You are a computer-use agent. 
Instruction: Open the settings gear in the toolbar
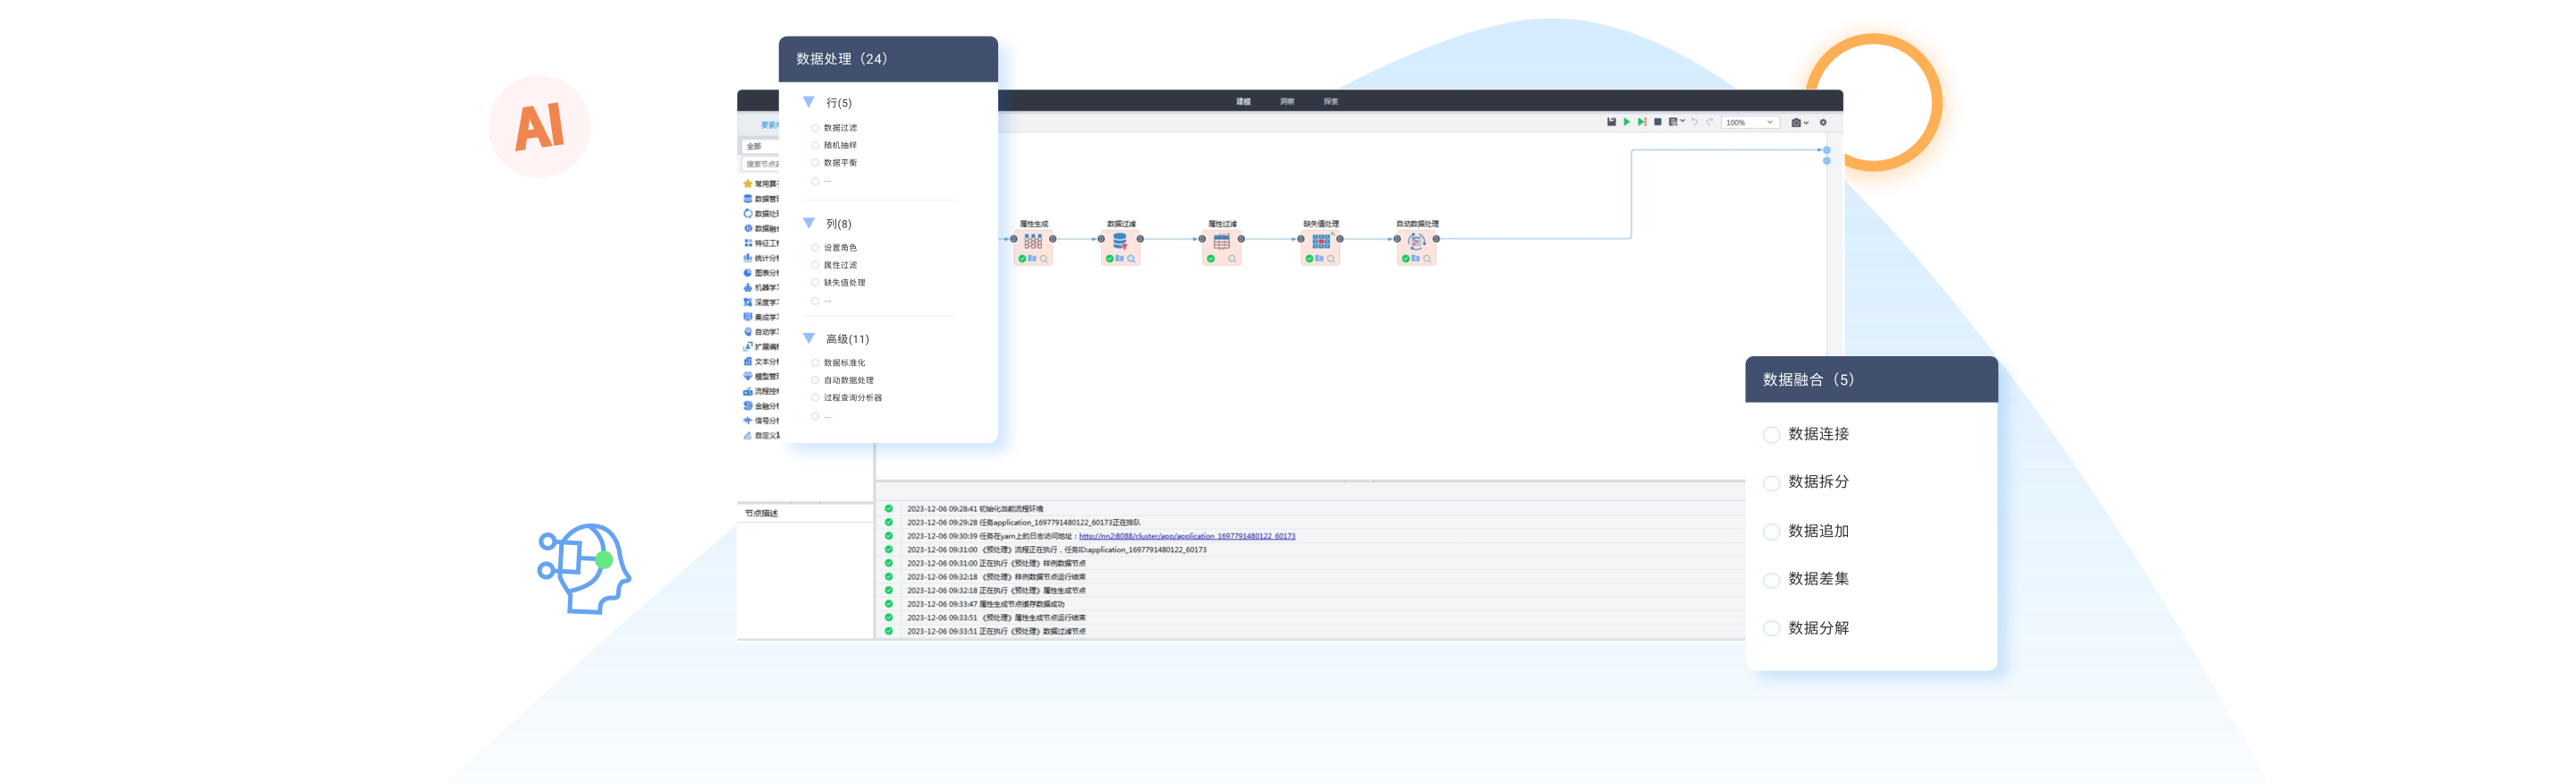(1823, 123)
